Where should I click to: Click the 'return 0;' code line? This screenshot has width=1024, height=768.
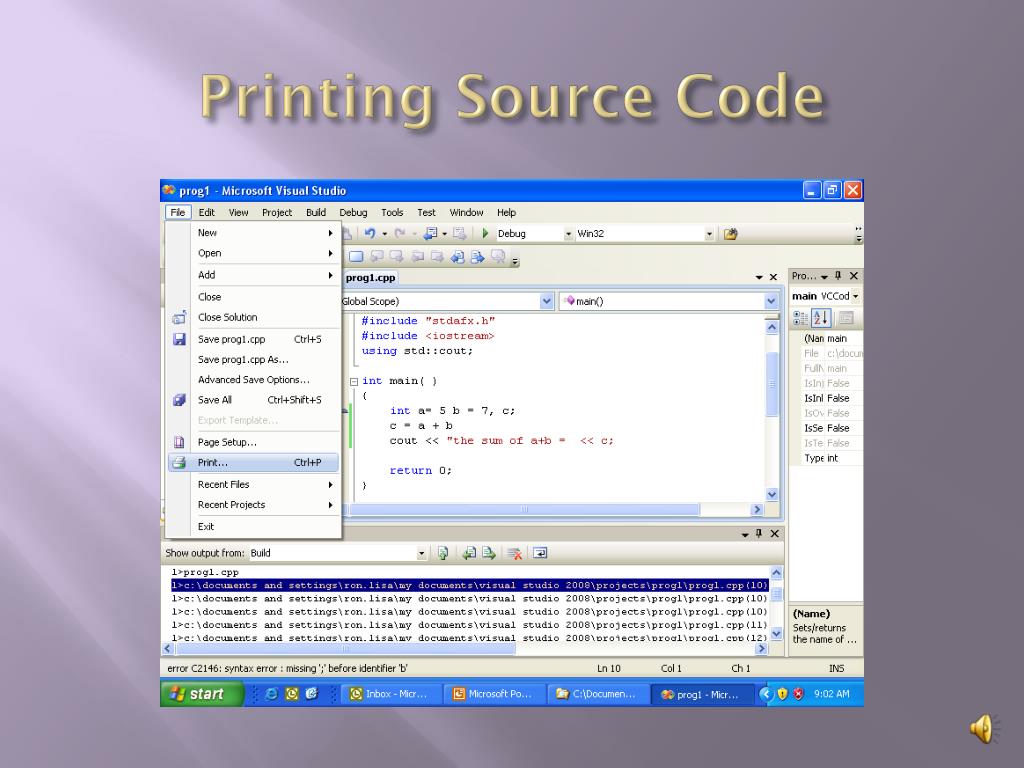click(x=420, y=470)
